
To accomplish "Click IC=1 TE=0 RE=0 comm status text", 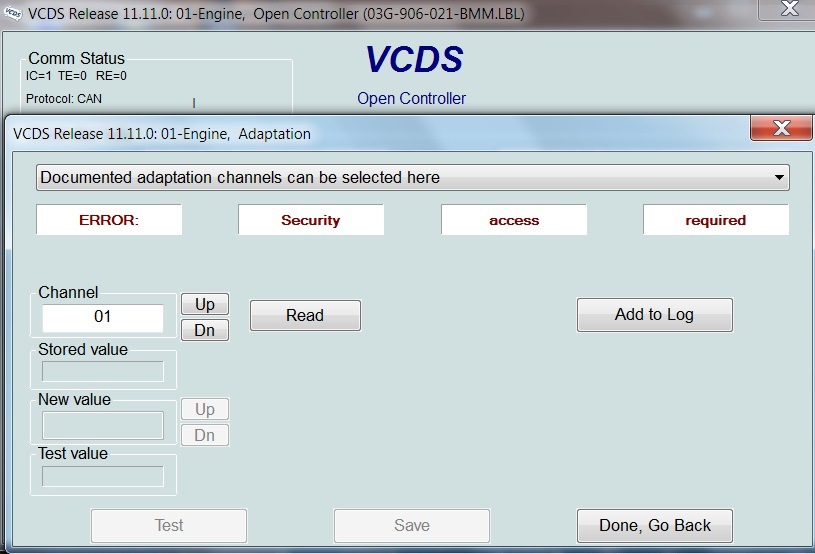I will pyautogui.click(x=76, y=76).
